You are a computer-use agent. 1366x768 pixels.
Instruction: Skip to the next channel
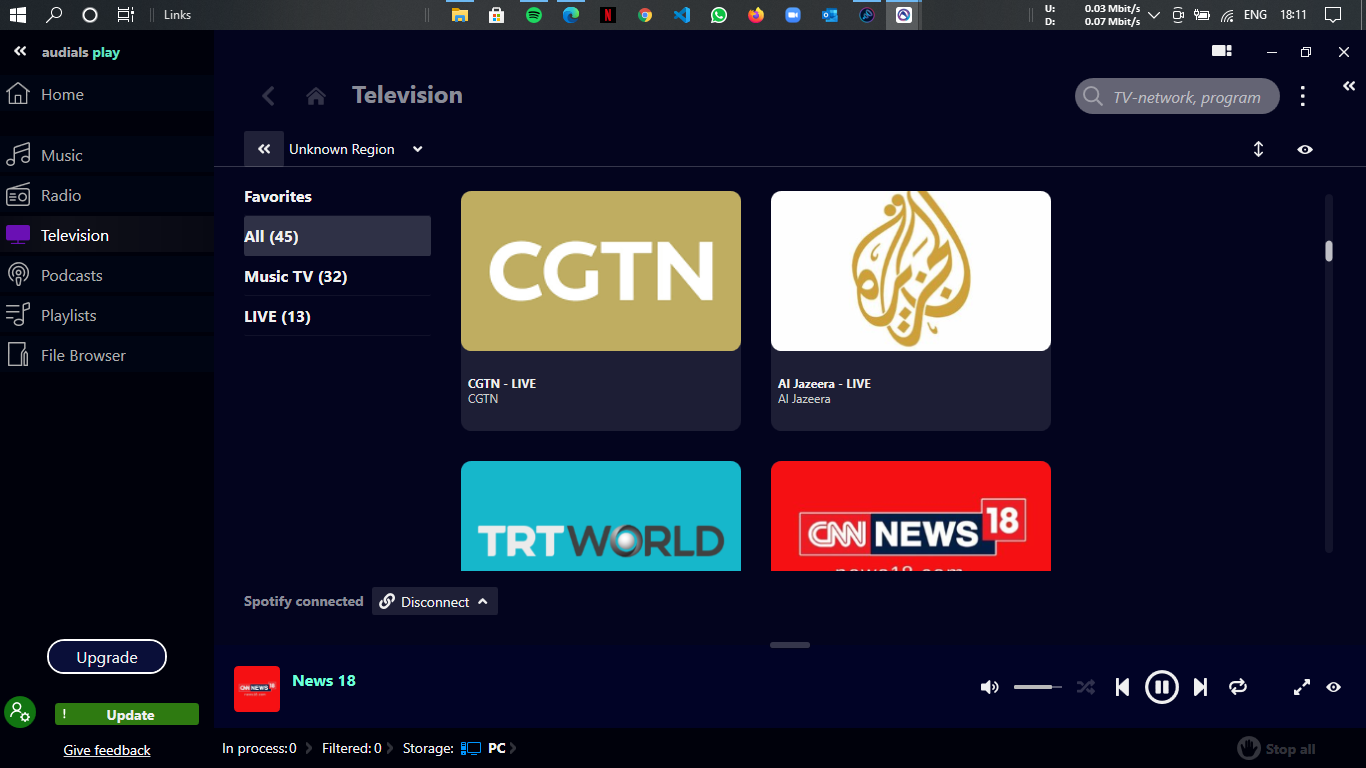click(x=1200, y=687)
